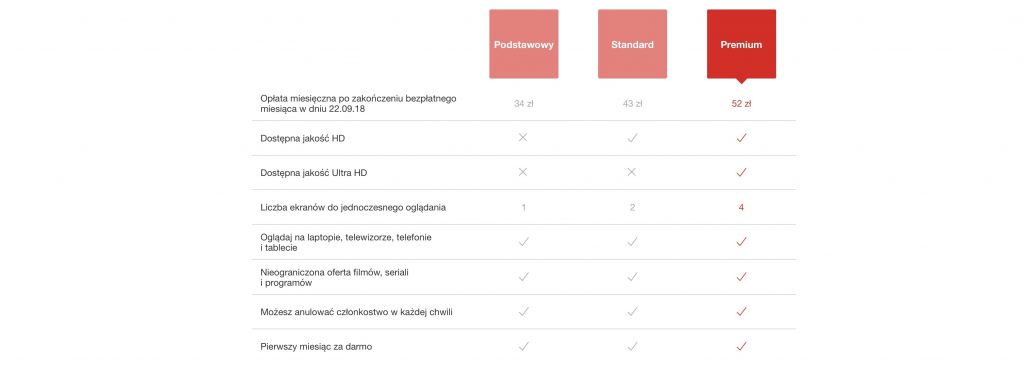The image size is (1024, 366).
Task: Click the screen count 2 for Standard
Action: click(x=632, y=207)
